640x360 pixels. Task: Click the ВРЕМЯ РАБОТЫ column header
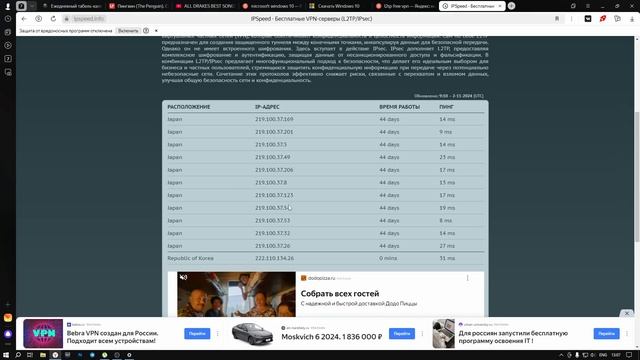(x=399, y=107)
